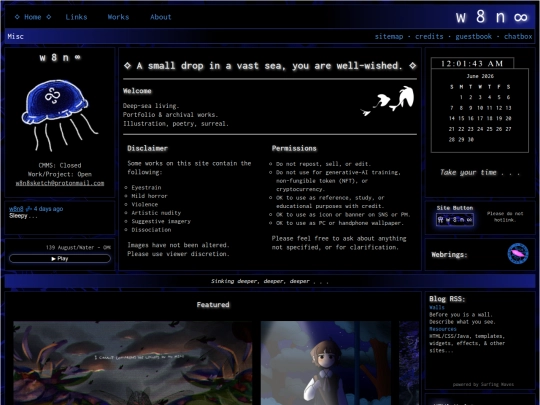The height and width of the screenshot is (405, 540).
Task: Click the 'Sleepy . . .' status text
Action: (x=23, y=216)
